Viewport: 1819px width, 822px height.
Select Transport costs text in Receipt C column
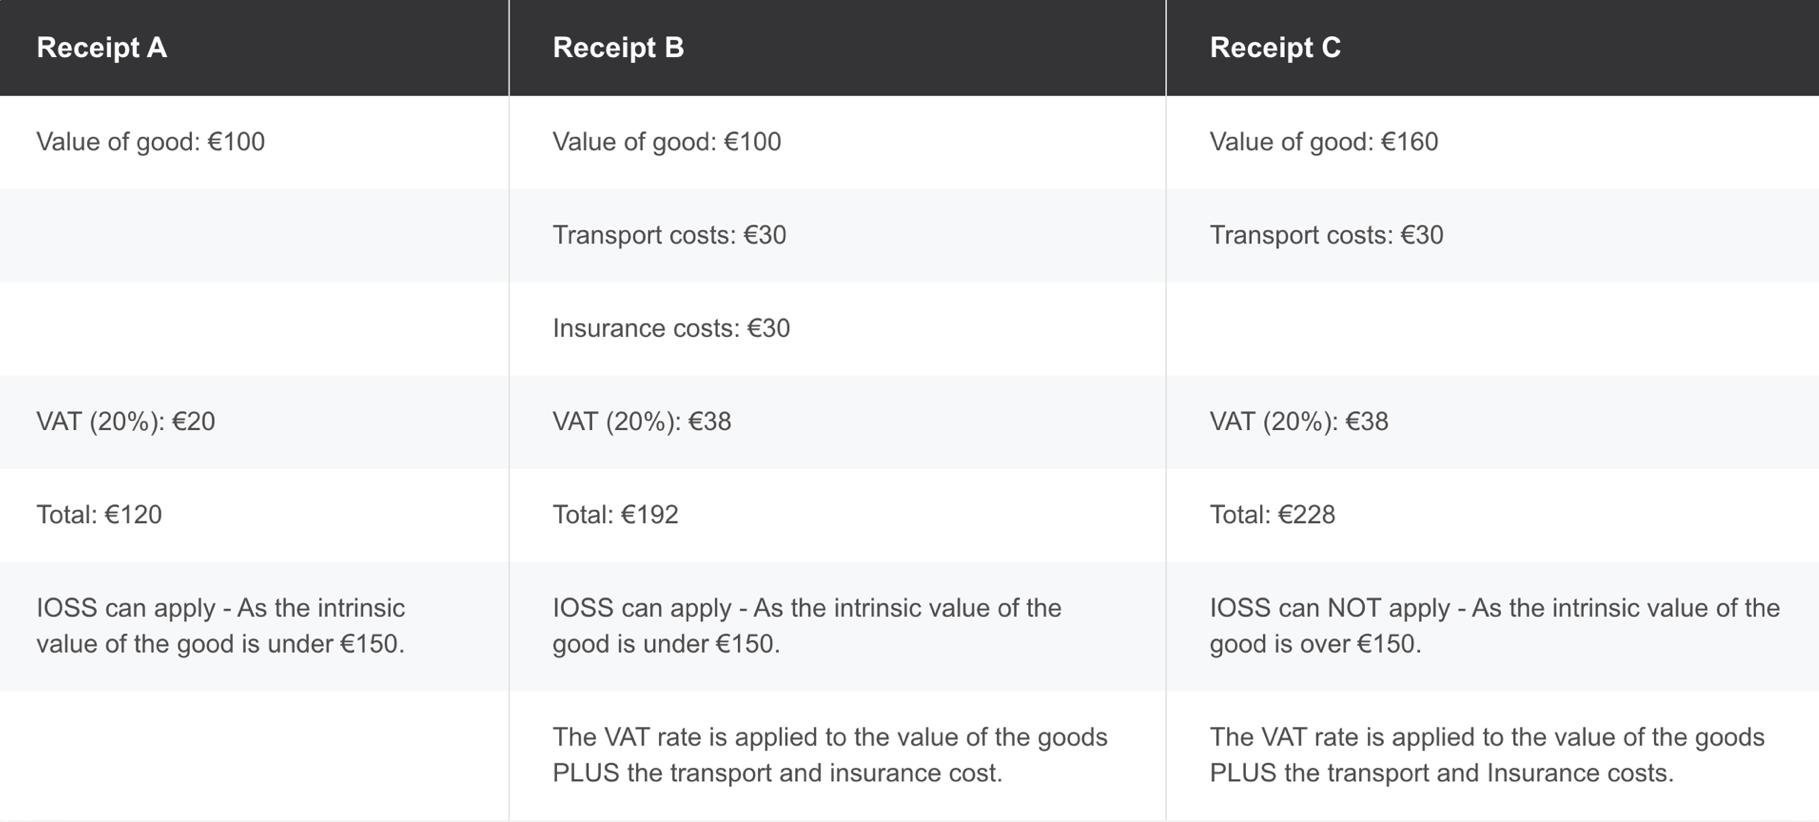(x=1326, y=235)
